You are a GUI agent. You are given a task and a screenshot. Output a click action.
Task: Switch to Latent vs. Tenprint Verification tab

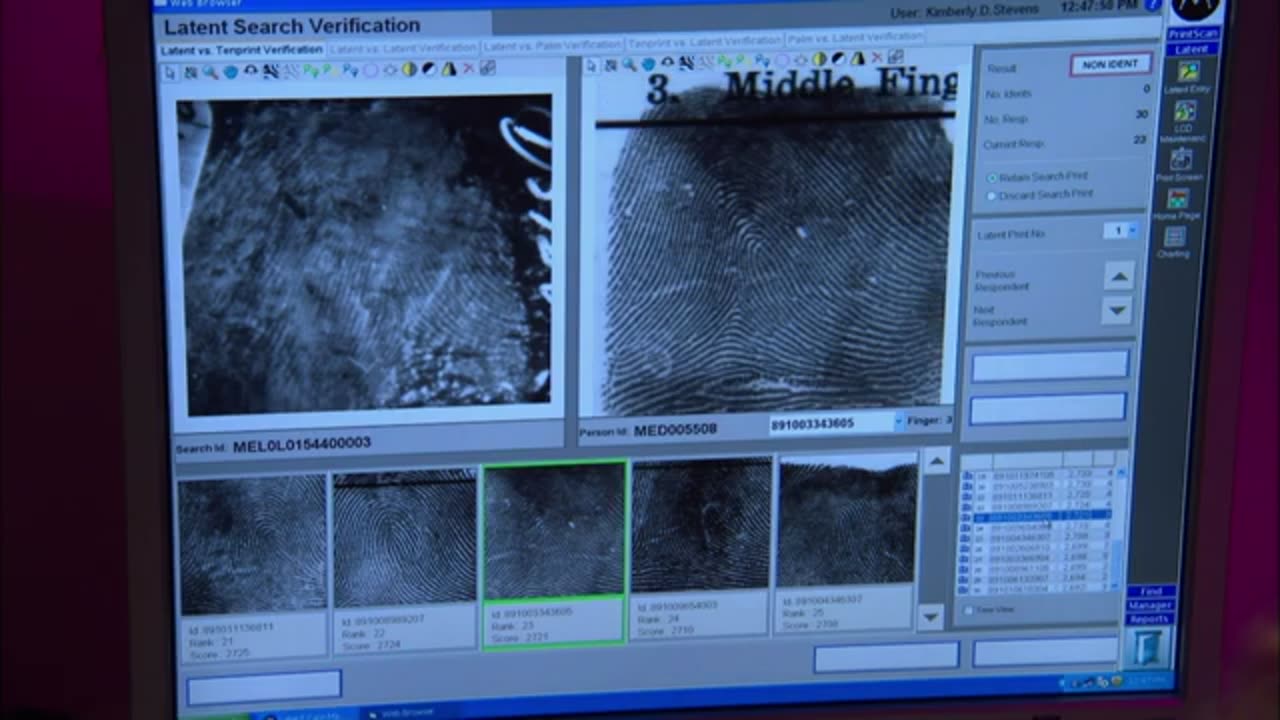pos(241,50)
